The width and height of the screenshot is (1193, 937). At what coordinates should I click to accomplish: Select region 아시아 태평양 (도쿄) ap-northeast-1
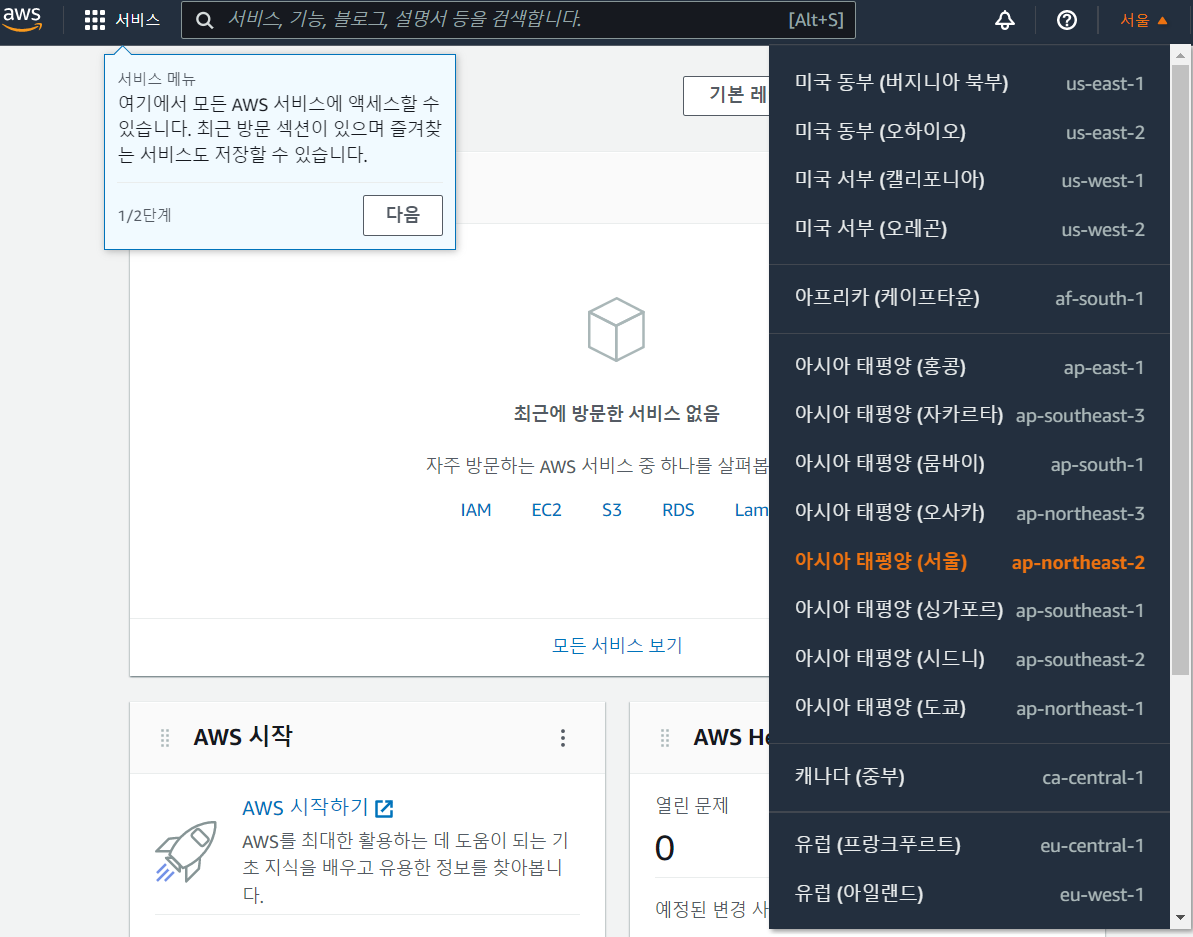pyautogui.click(x=969, y=708)
